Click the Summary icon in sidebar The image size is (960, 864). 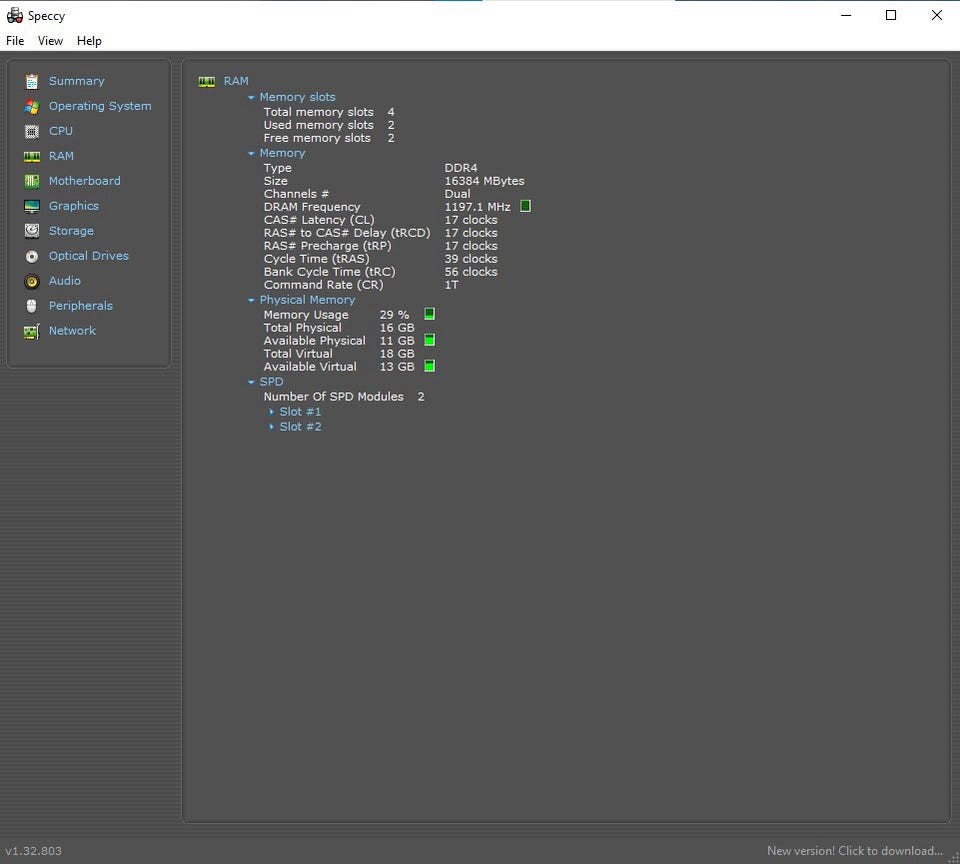click(32, 81)
